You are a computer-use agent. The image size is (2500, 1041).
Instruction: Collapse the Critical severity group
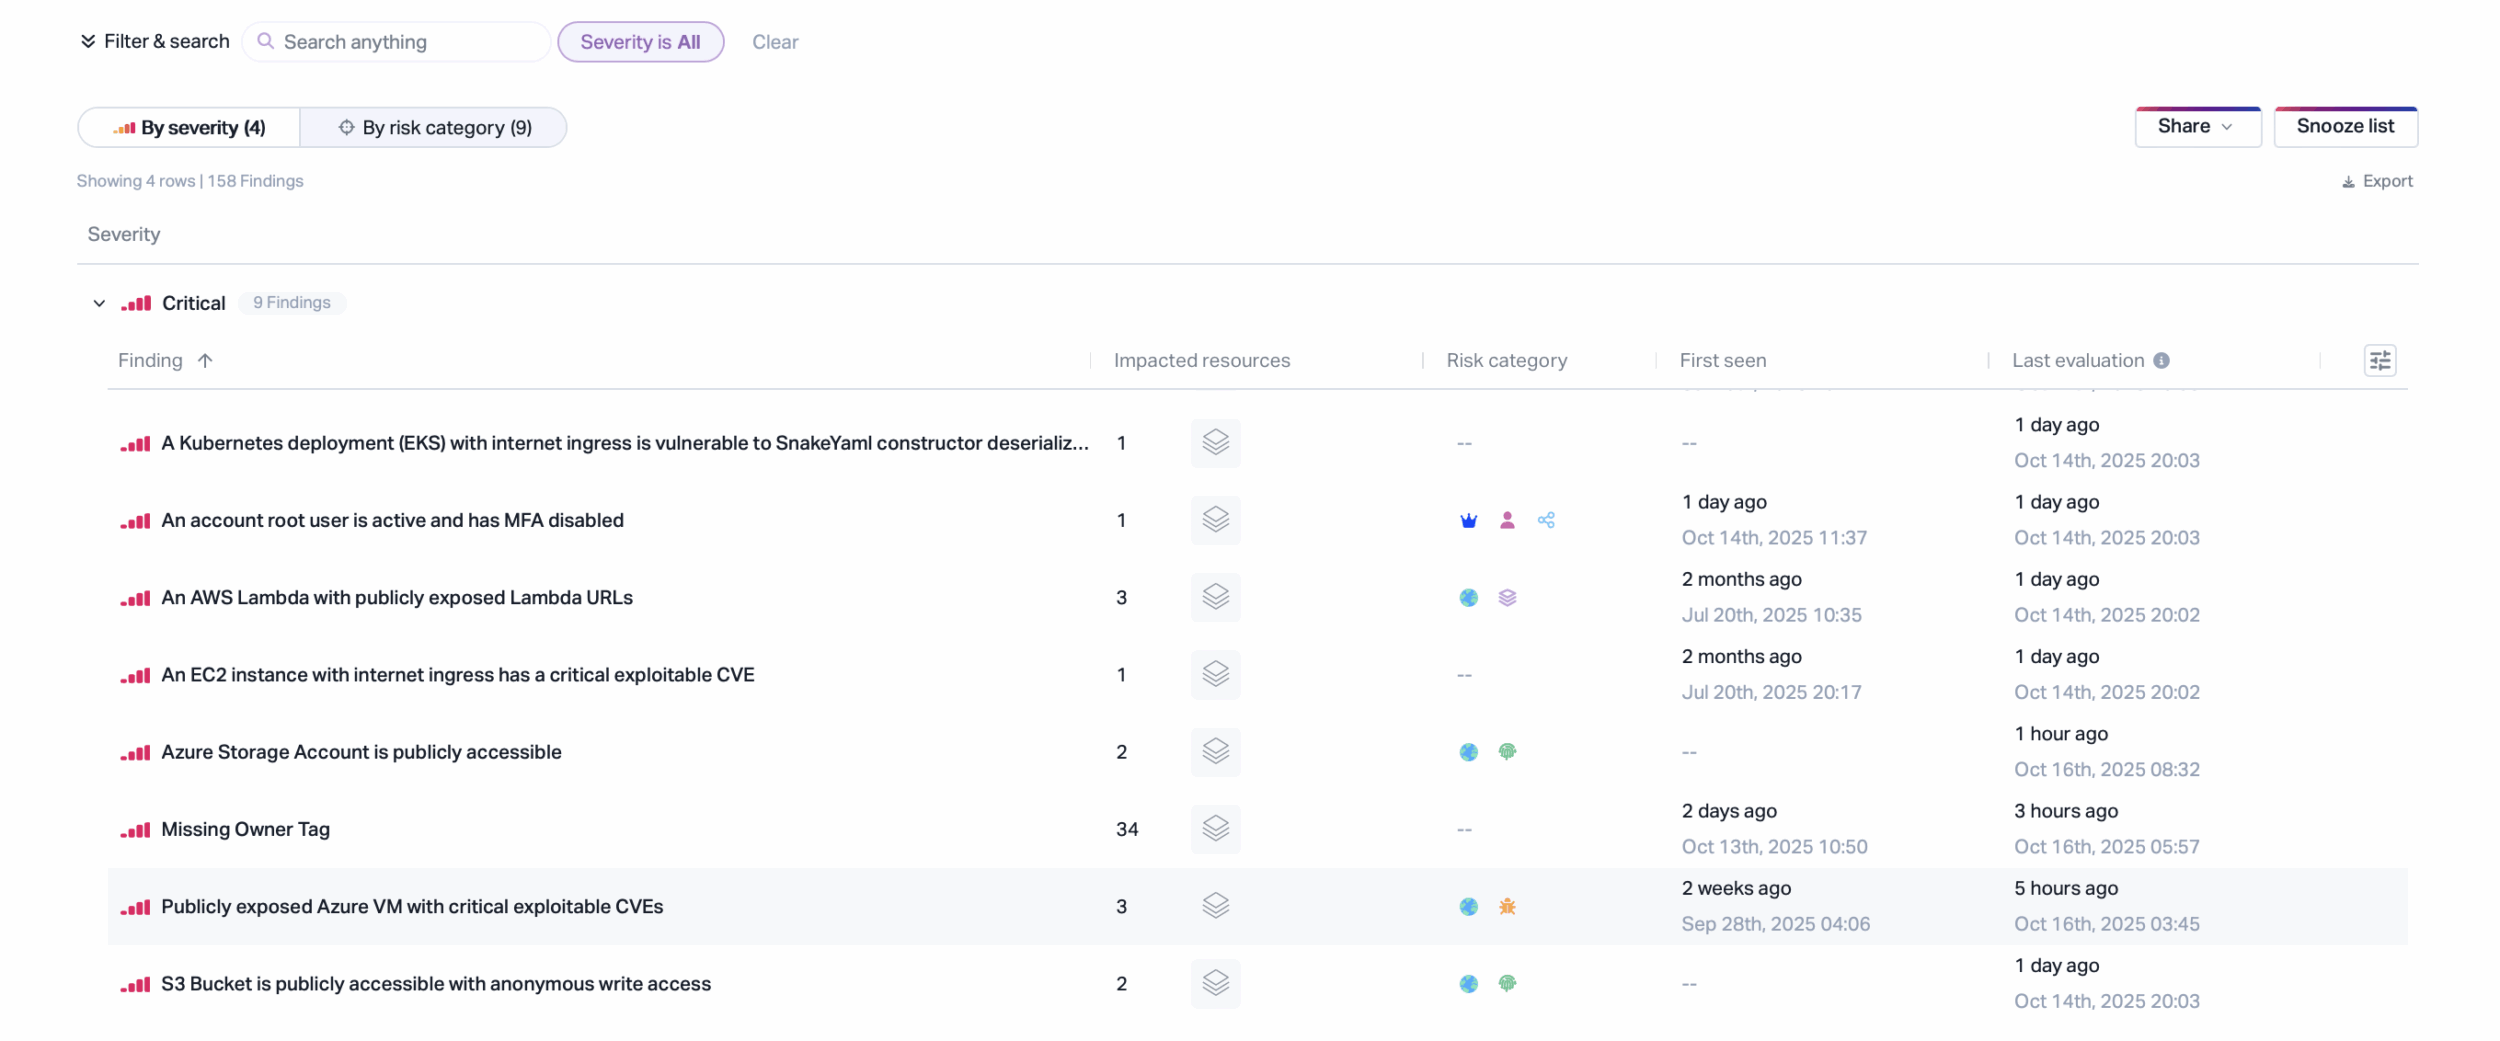point(99,303)
